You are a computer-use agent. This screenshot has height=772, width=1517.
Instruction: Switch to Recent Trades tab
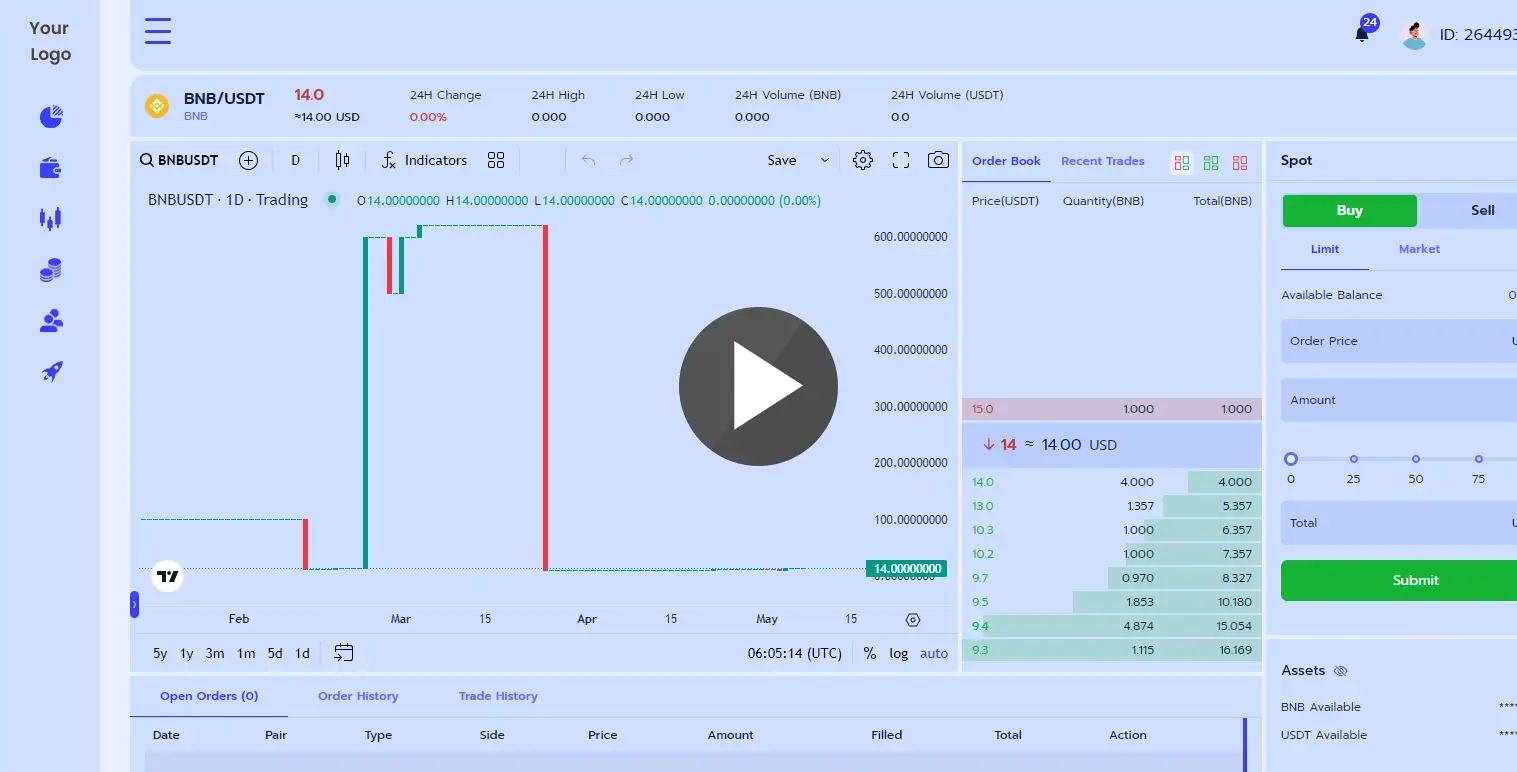(1103, 161)
